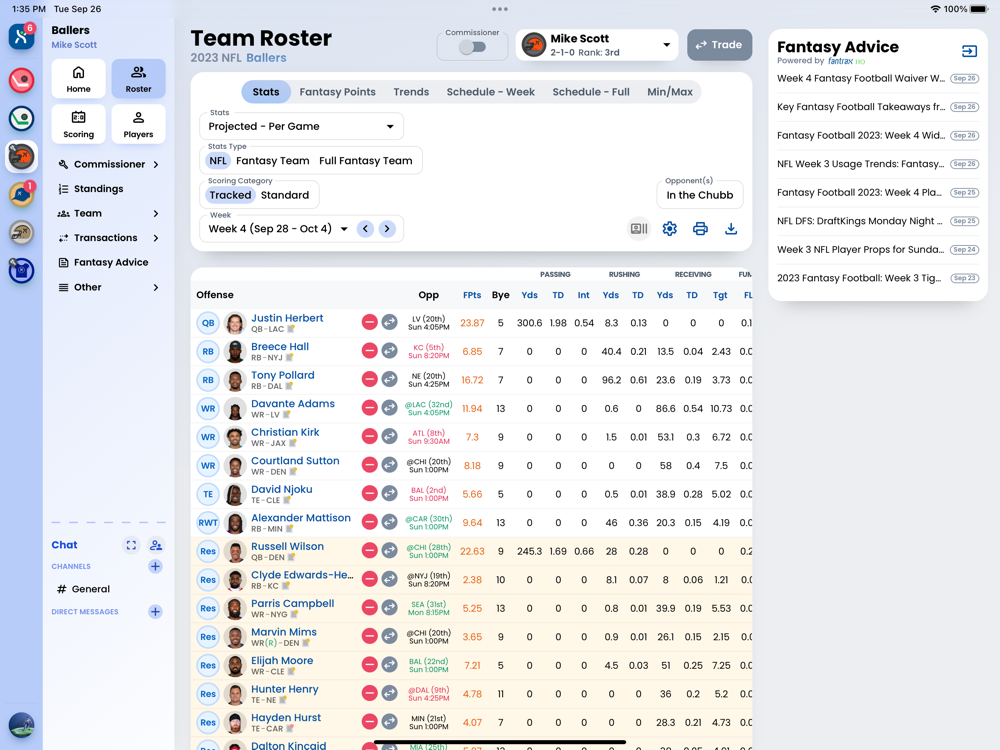
Task: Select Standard scoring category
Action: click(284, 195)
